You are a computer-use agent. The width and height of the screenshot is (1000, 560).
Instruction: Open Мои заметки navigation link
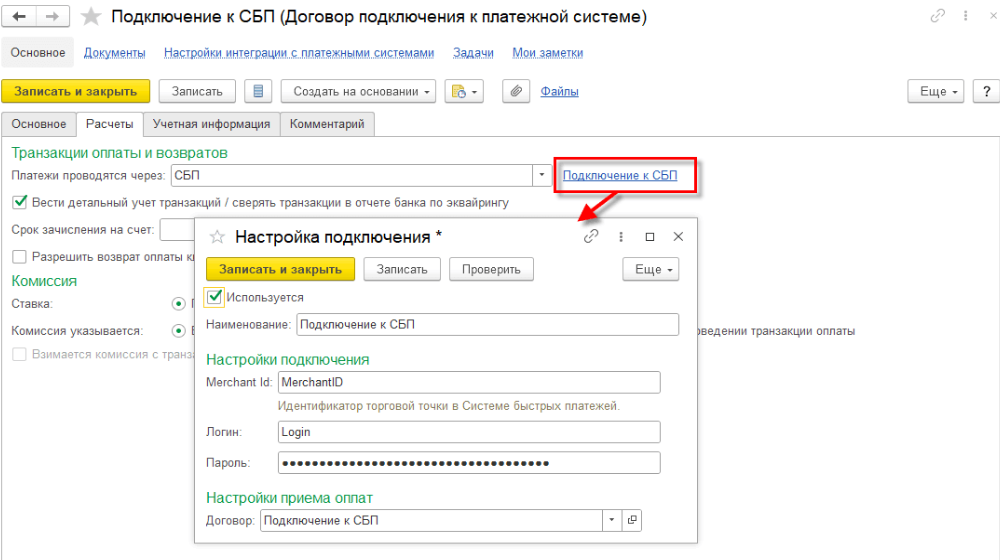(x=548, y=53)
